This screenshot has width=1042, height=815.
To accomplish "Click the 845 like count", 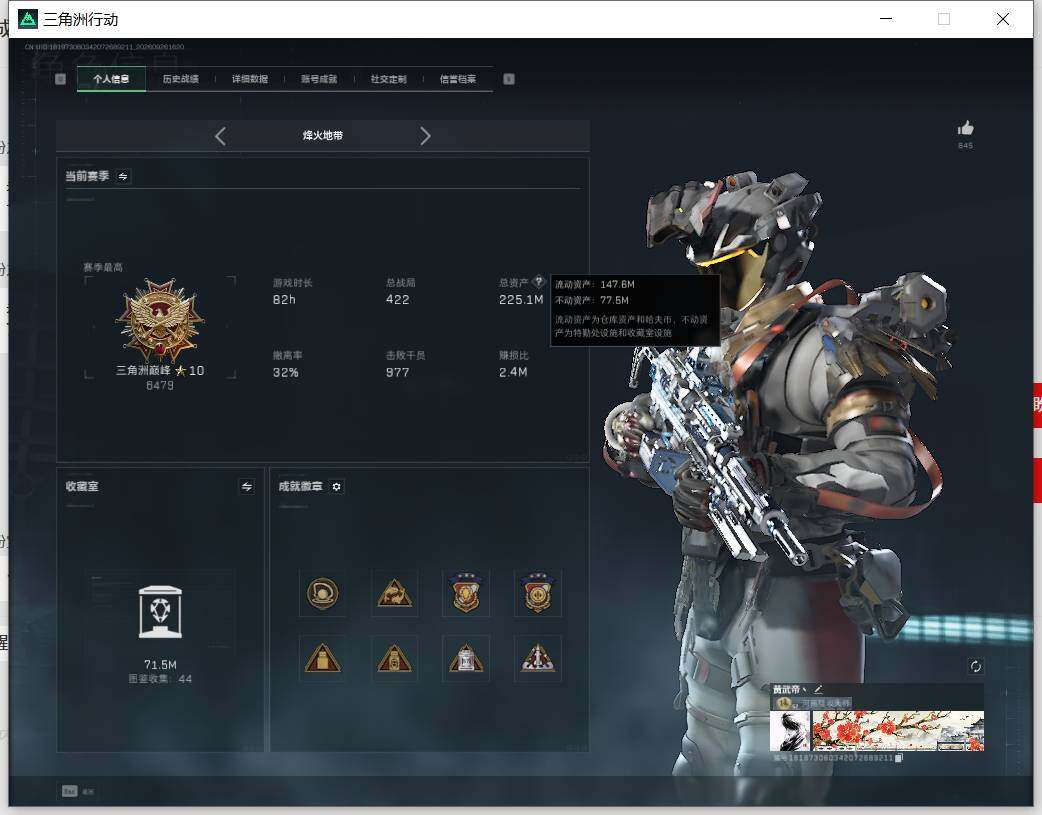I will click(x=966, y=146).
